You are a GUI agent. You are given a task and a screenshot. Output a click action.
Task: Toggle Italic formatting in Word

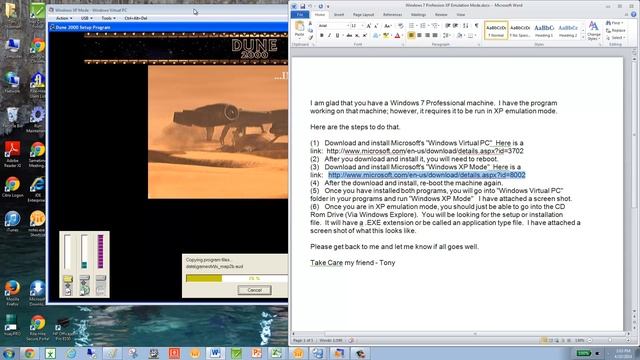329,36
